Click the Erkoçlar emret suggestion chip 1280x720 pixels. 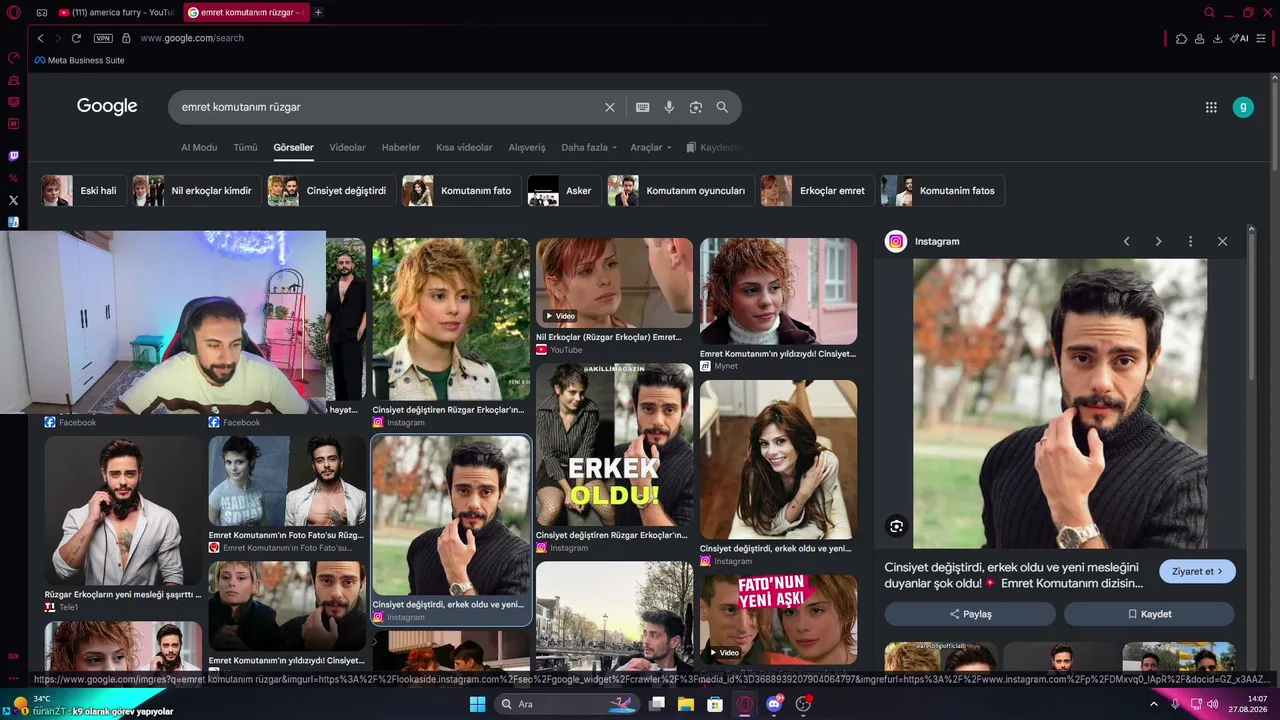click(818, 191)
